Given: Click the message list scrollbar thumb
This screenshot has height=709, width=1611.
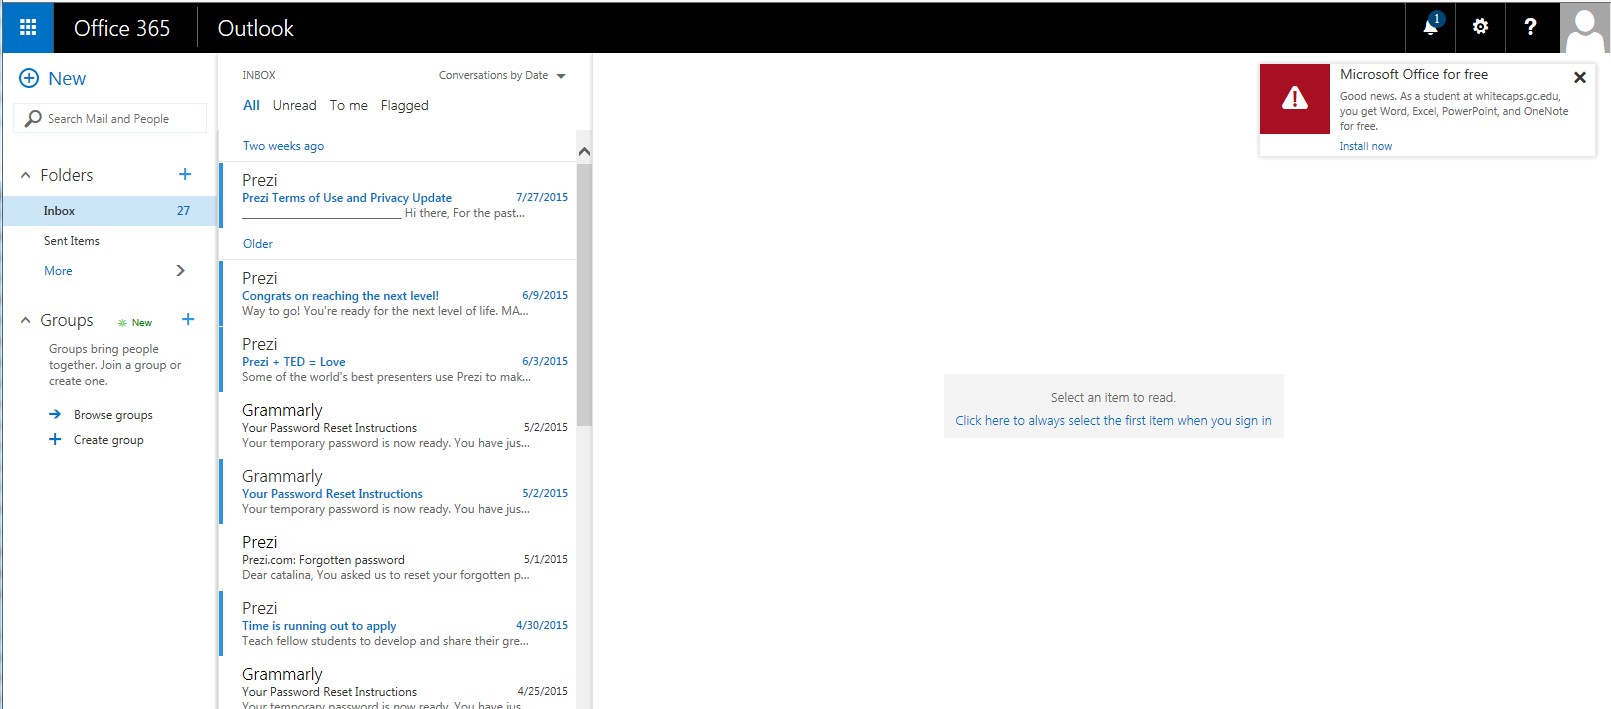Looking at the screenshot, I should point(584,295).
